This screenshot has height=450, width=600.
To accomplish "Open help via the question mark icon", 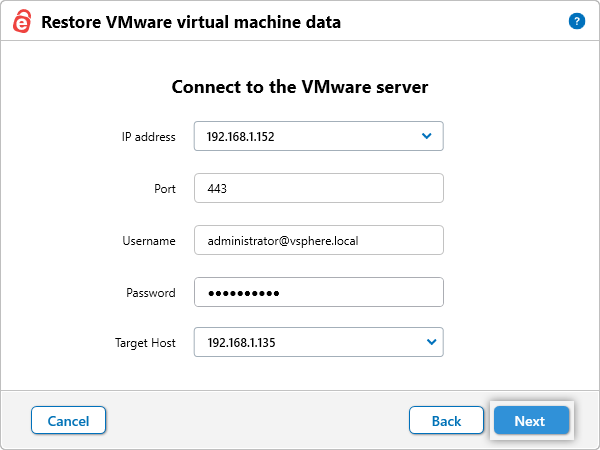I will (576, 21).
